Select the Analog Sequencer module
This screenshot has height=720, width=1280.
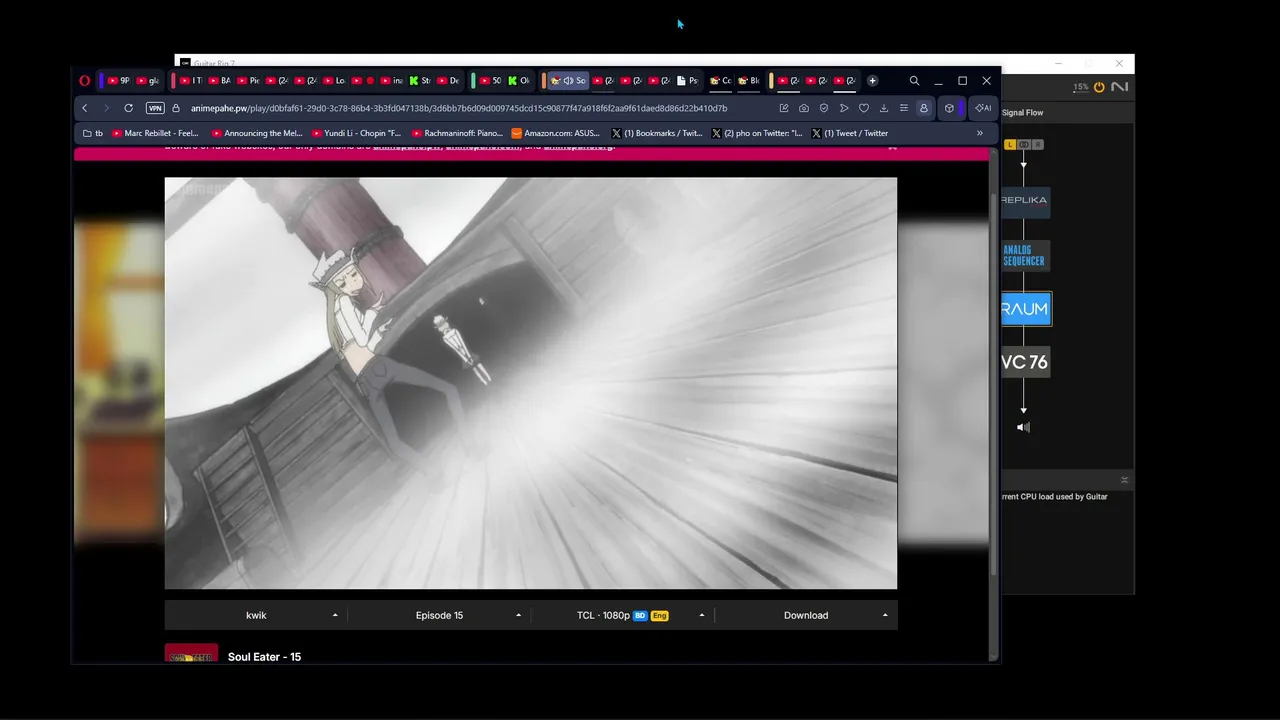tap(1025, 256)
